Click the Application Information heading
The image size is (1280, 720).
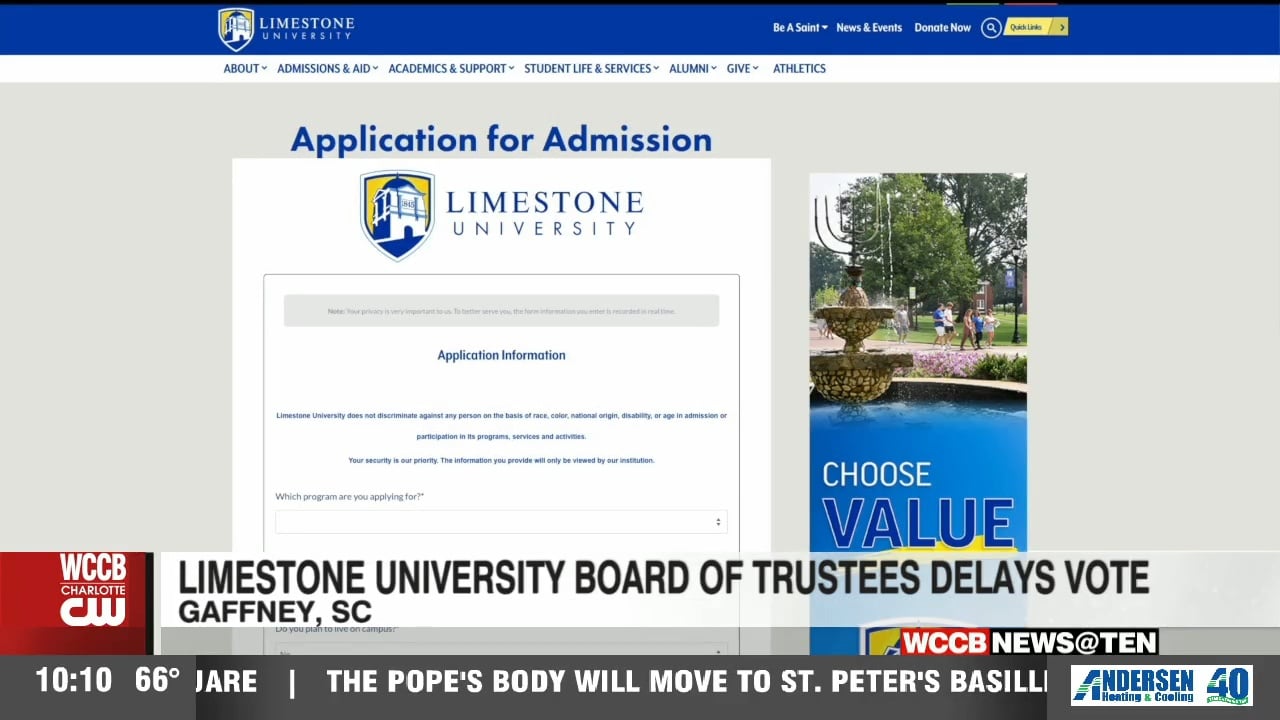point(501,355)
